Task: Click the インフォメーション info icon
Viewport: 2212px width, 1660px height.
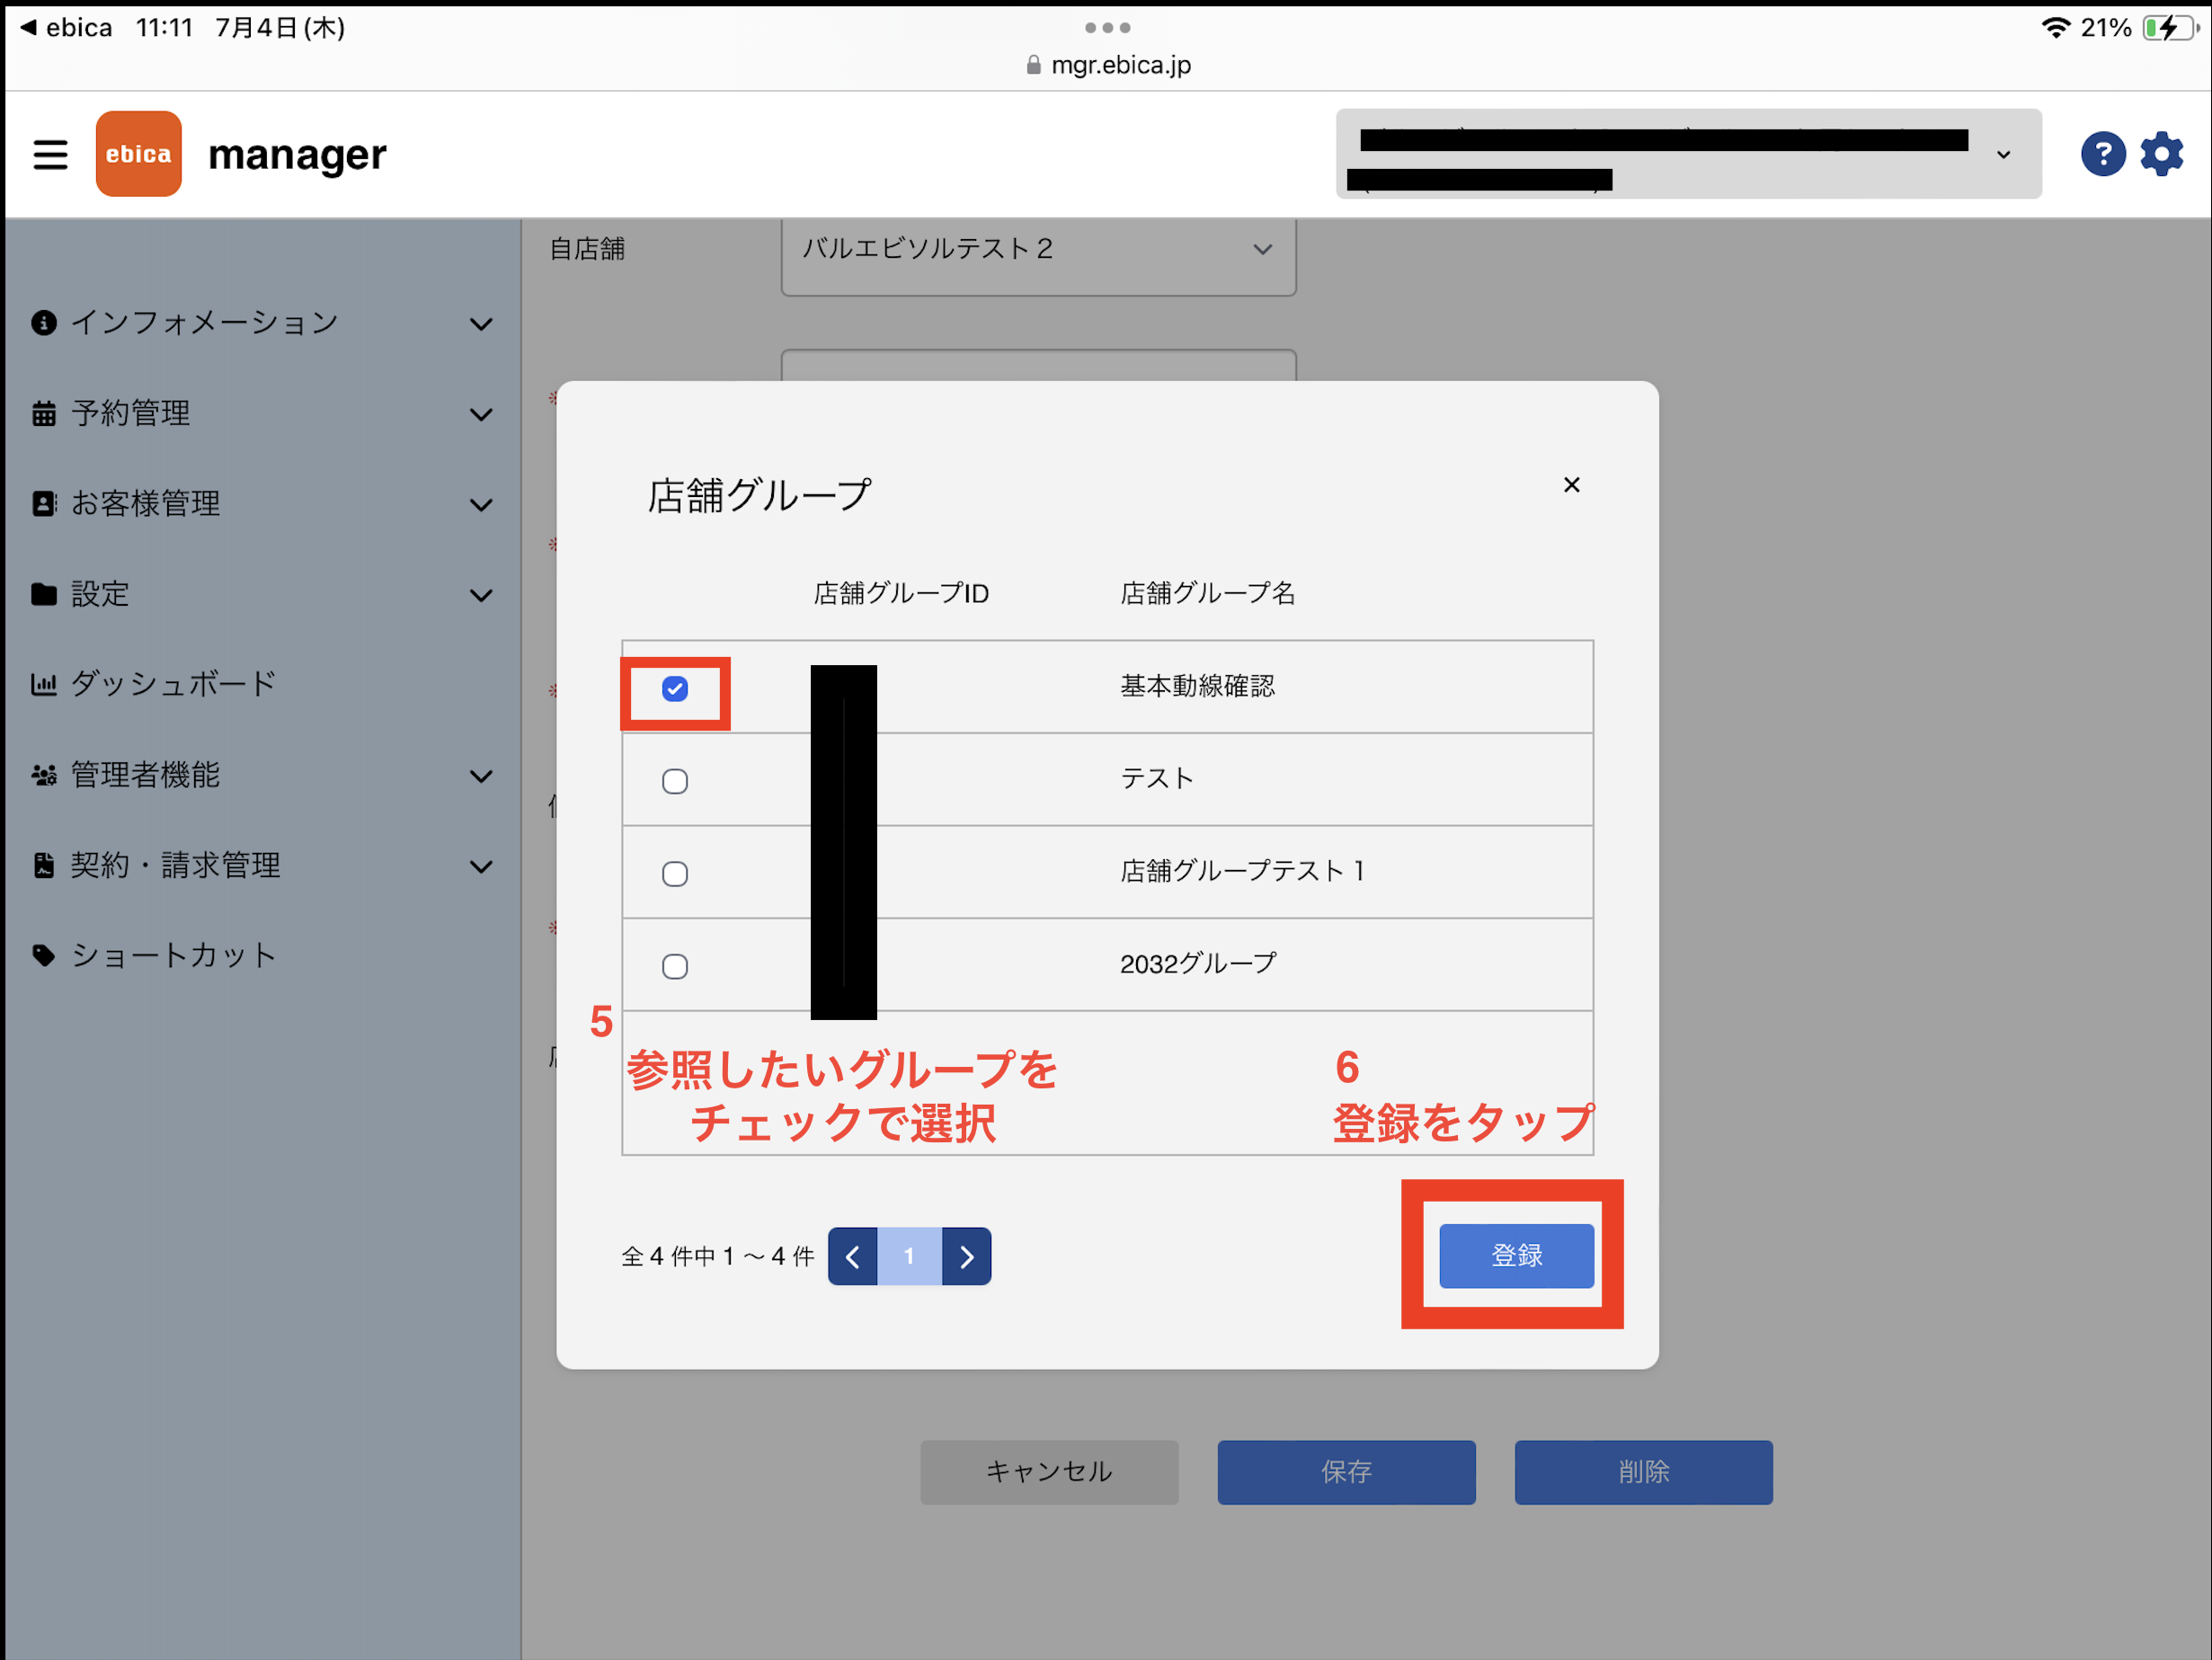Action: click(x=43, y=323)
